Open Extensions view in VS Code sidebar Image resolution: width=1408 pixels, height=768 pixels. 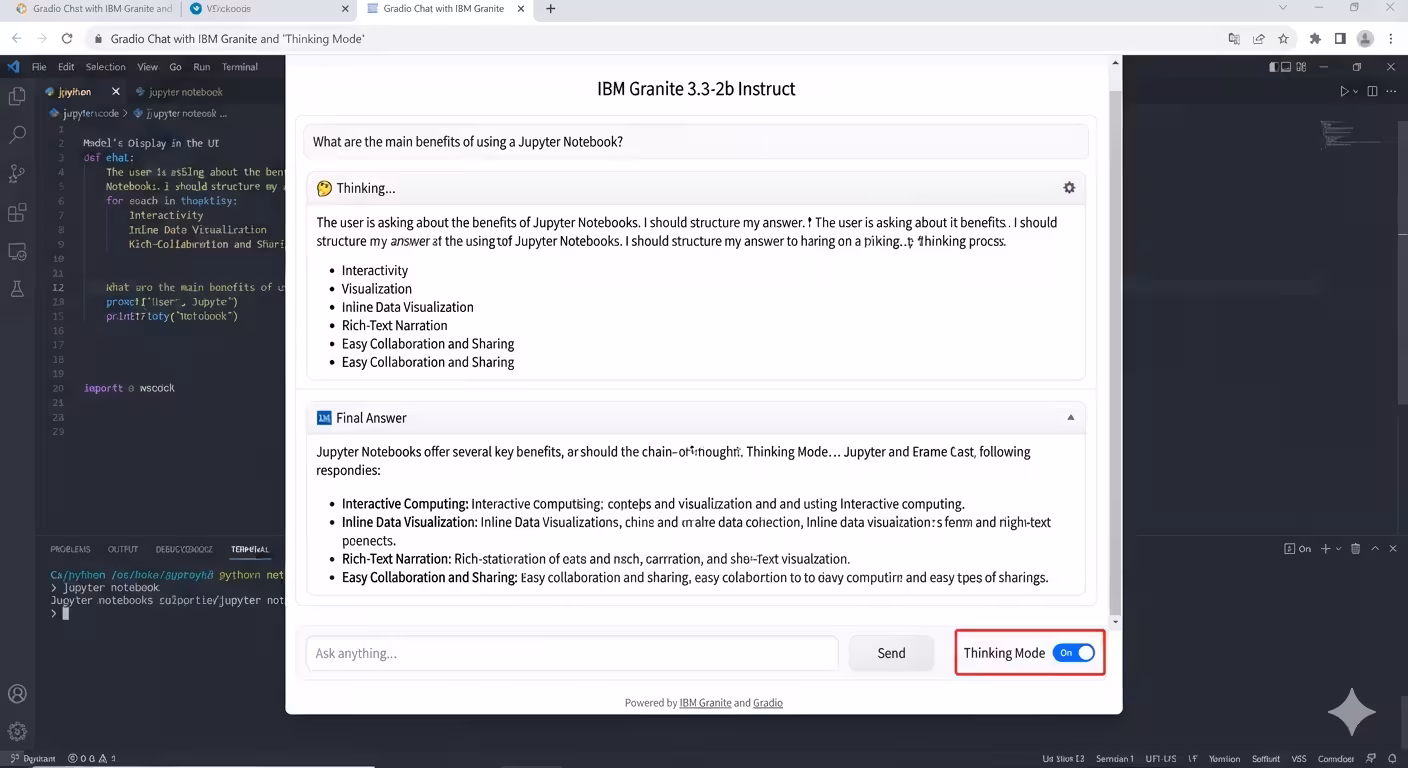[x=17, y=213]
